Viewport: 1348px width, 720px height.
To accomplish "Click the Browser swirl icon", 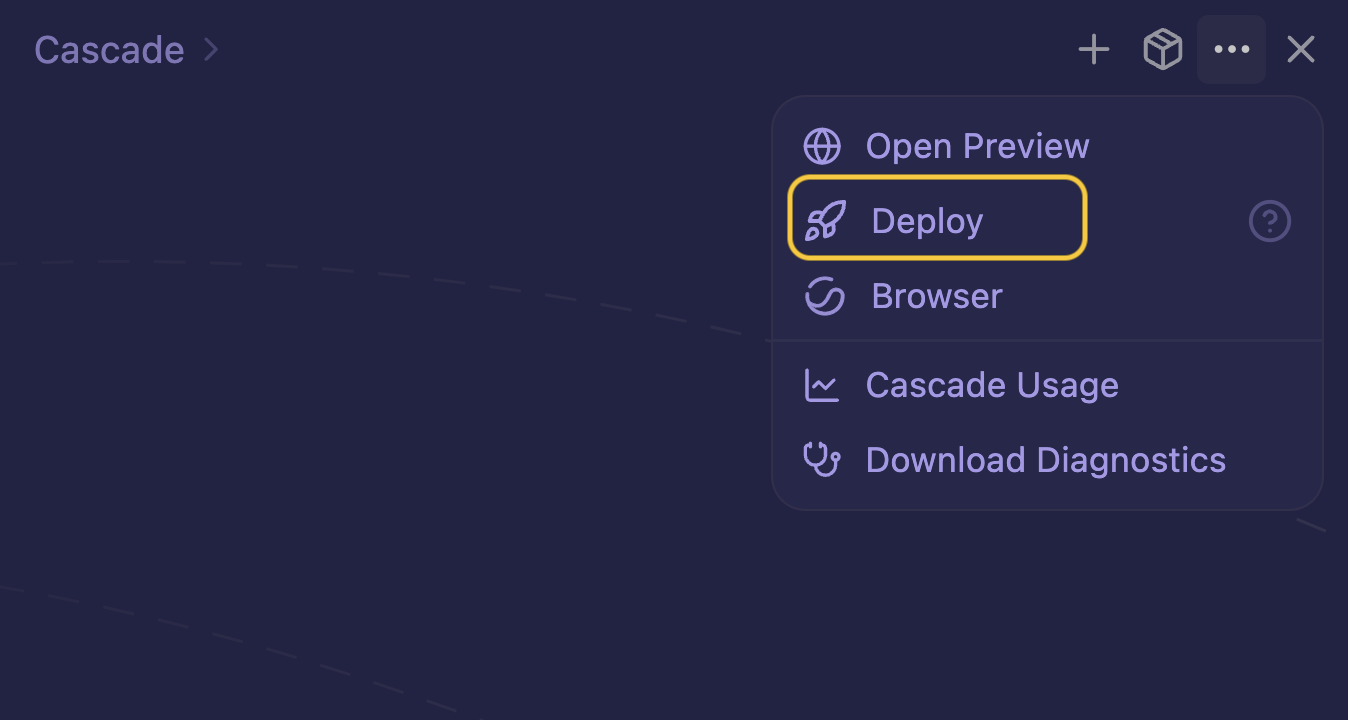I will tap(825, 296).
